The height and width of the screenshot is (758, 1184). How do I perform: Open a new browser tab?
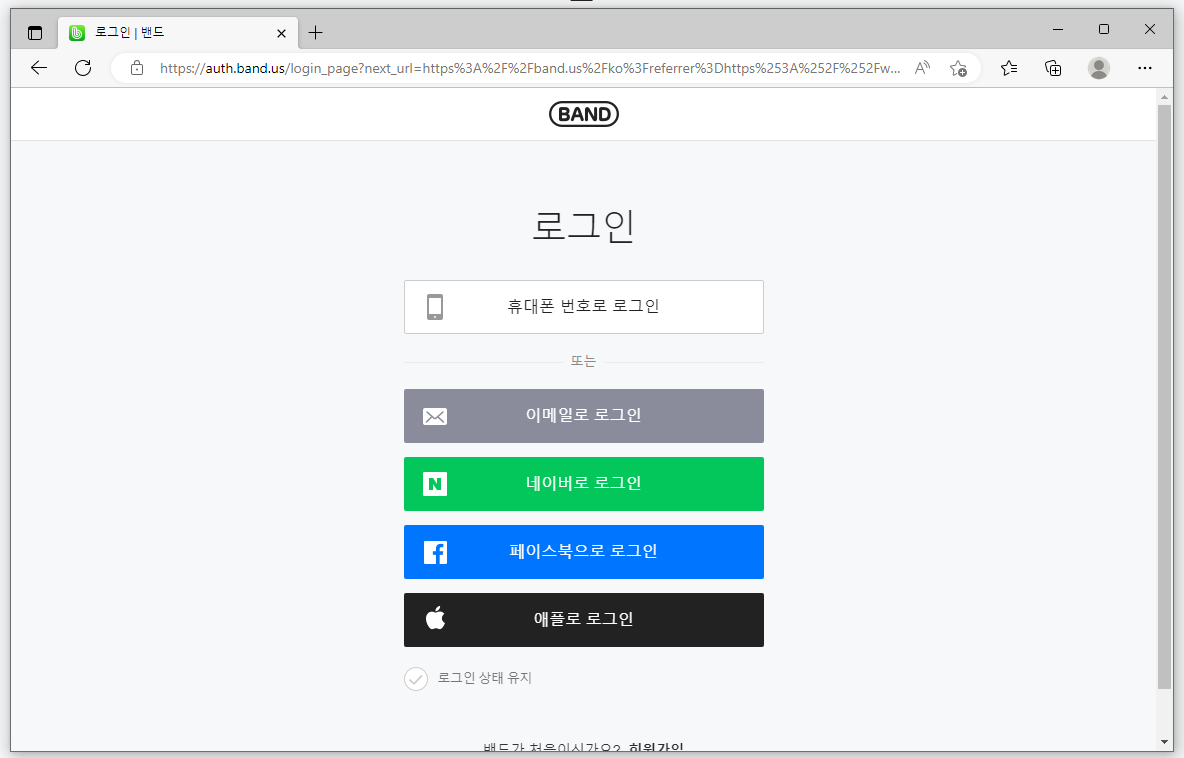point(316,32)
